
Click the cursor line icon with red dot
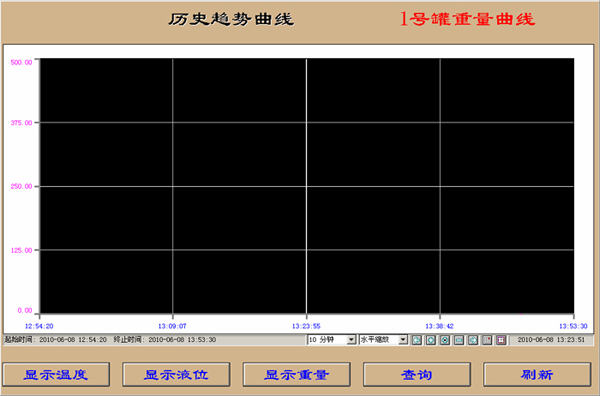click(487, 340)
